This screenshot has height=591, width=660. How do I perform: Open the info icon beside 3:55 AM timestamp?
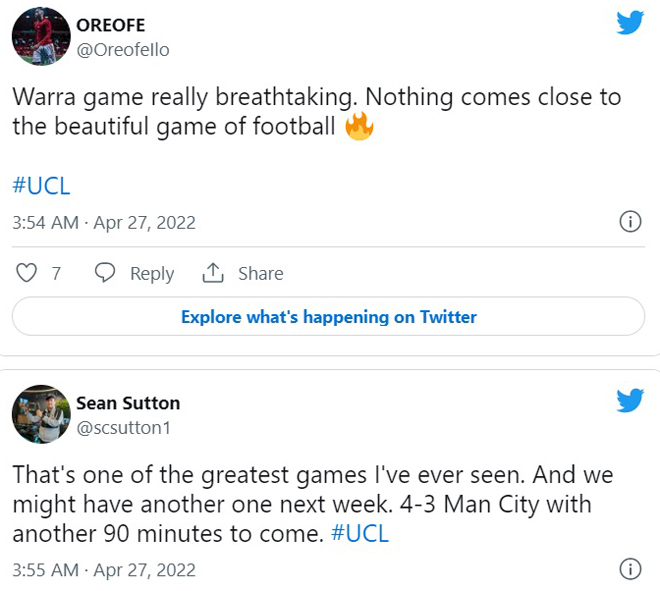tap(630, 569)
